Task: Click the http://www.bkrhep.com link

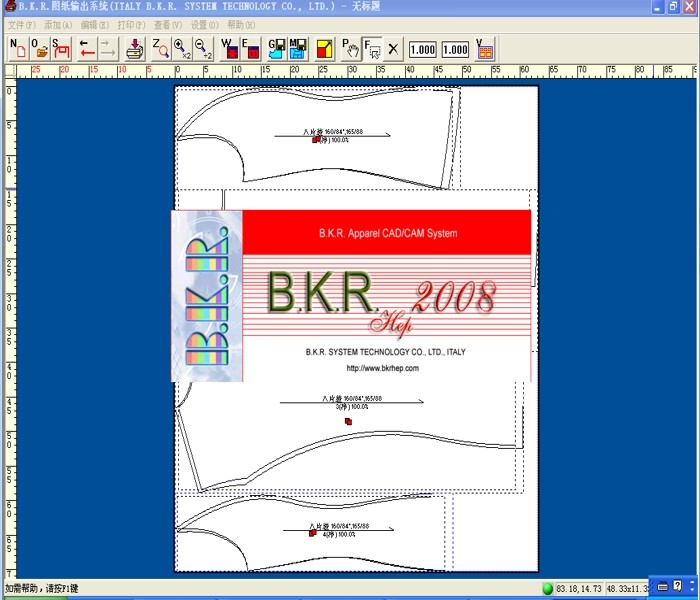Action: (383, 368)
